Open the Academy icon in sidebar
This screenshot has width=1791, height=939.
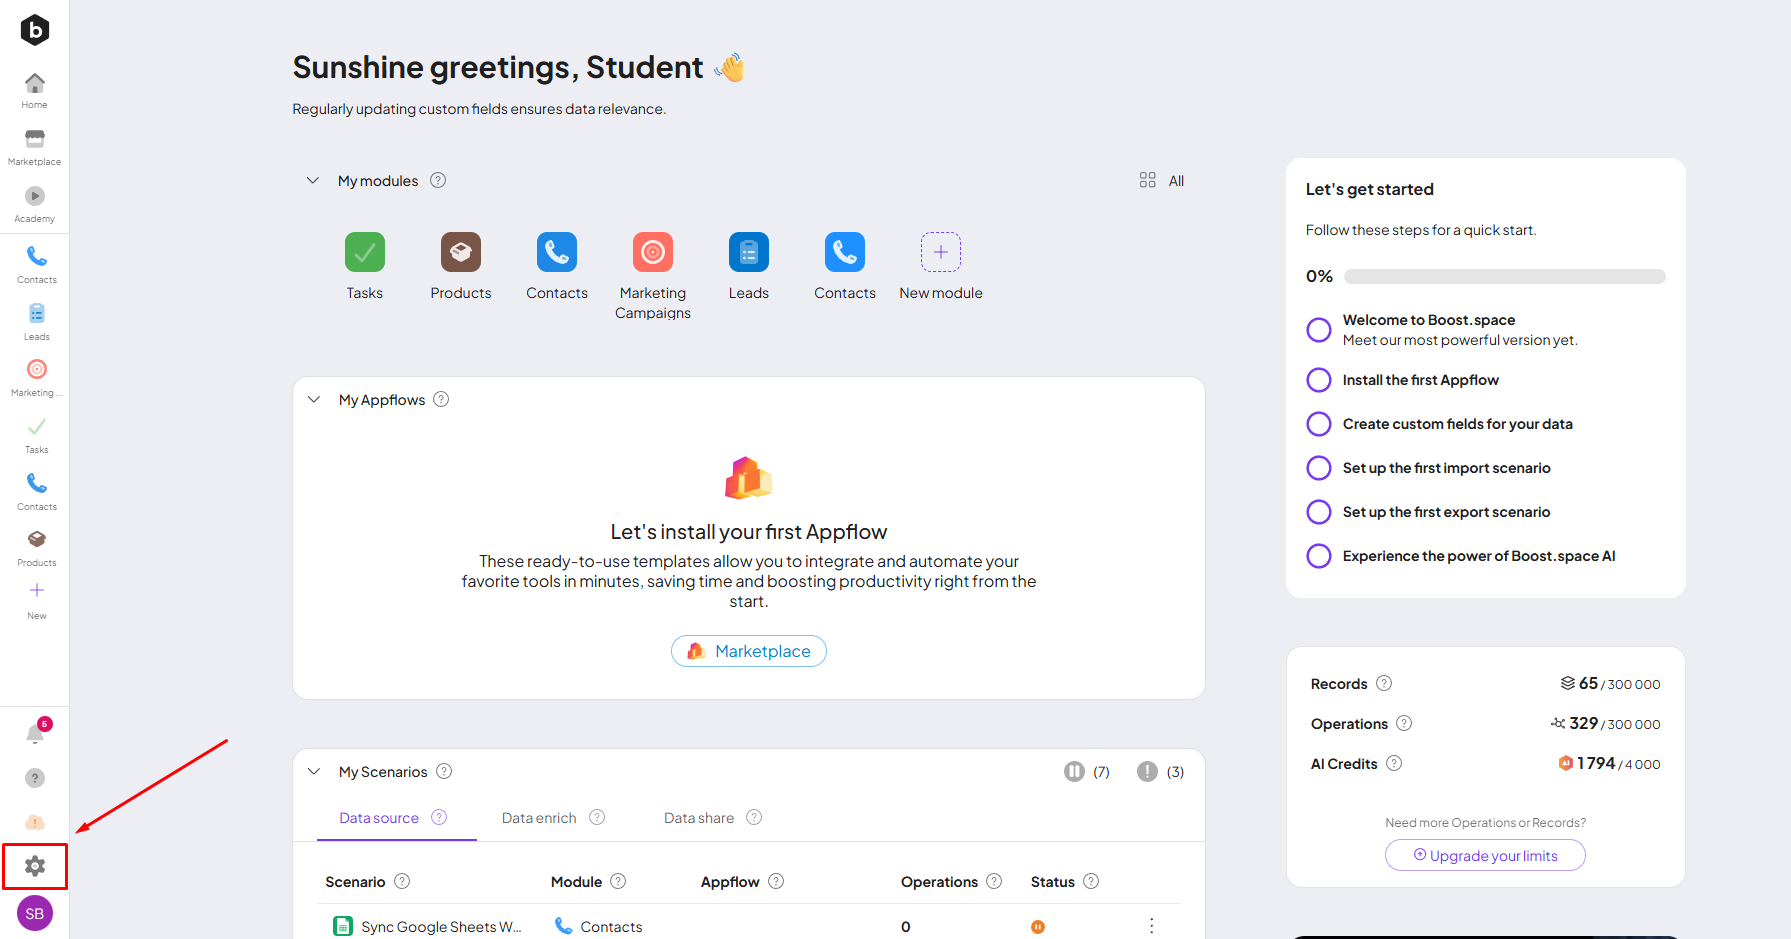(x=35, y=197)
